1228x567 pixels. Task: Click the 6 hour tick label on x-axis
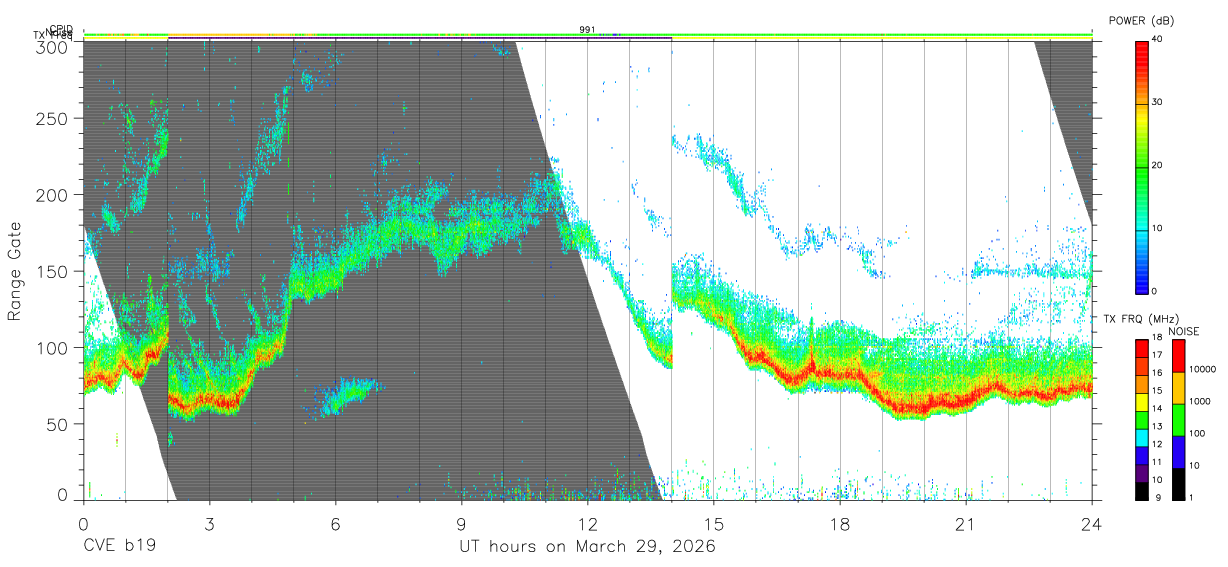click(335, 523)
